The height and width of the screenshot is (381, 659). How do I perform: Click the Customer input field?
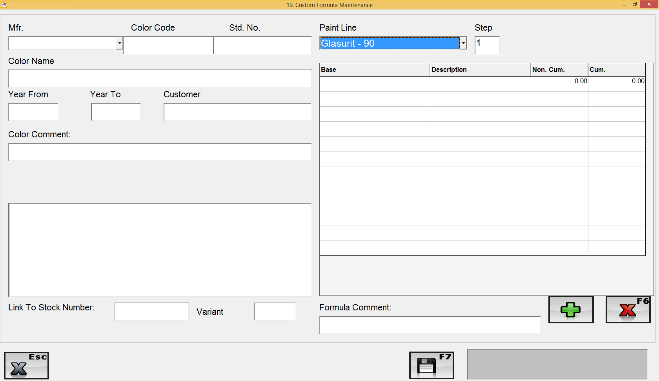coord(237,112)
